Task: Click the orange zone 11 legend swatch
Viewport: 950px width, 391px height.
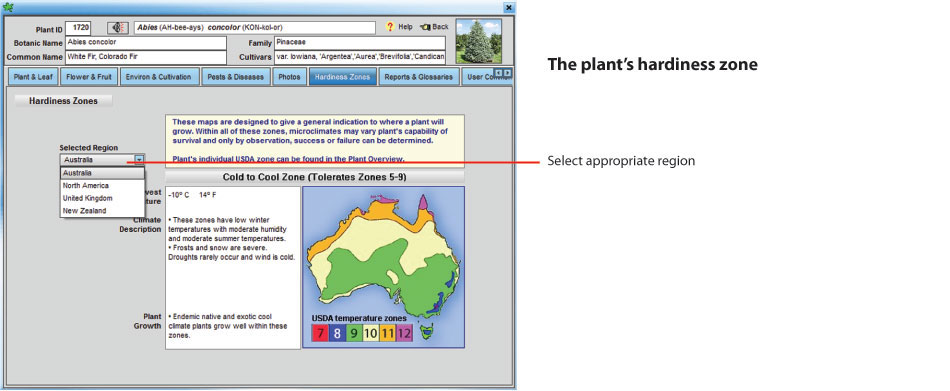Action: point(388,333)
